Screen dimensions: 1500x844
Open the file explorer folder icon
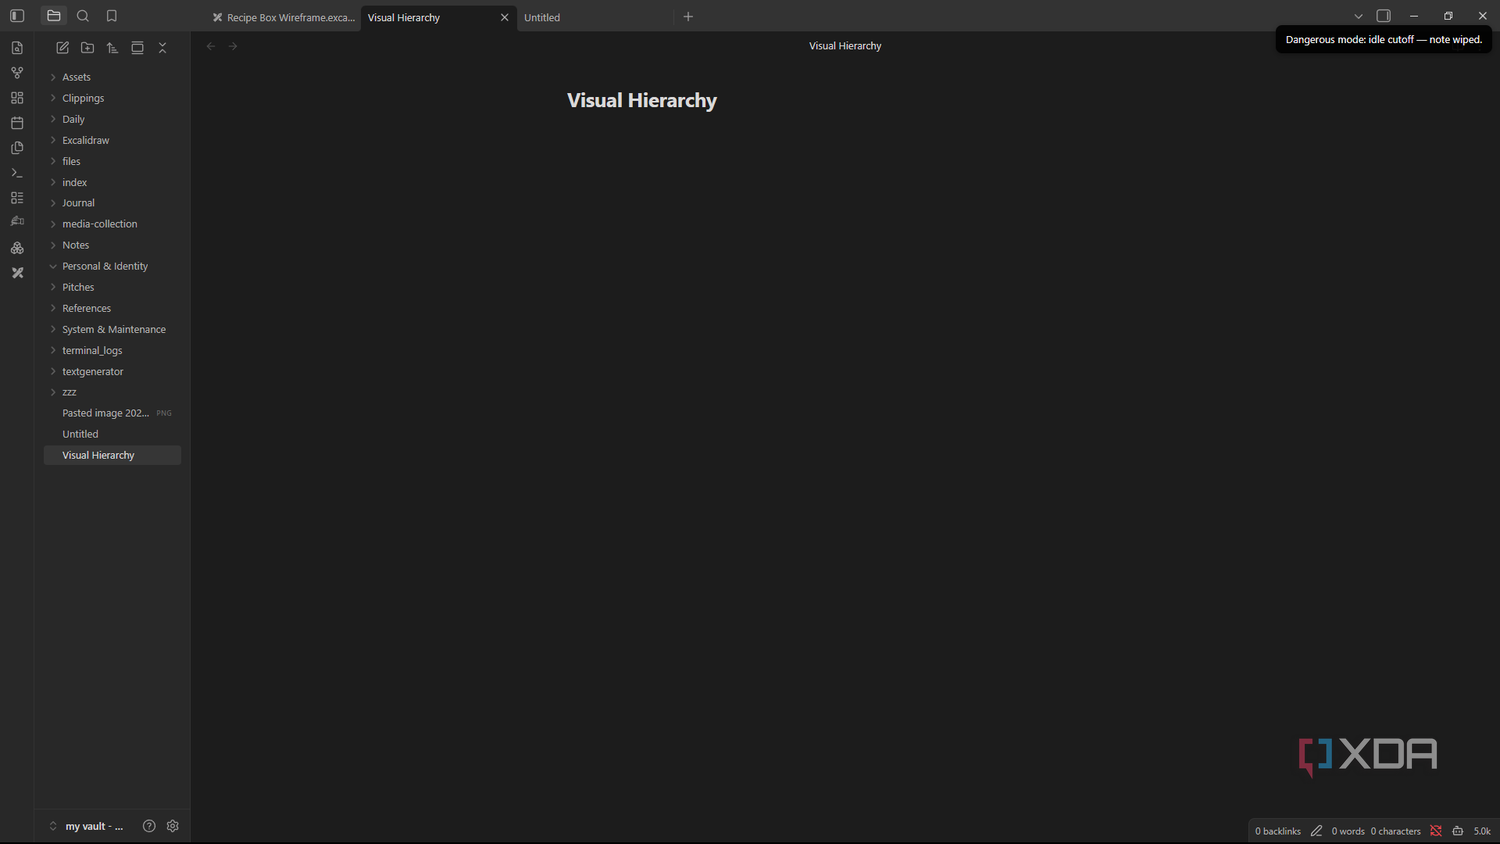pos(54,16)
